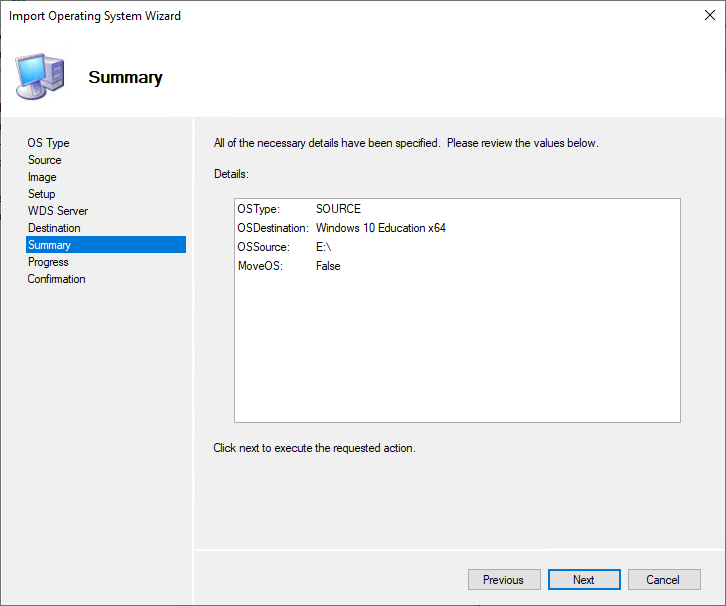
Task: Click the MoveOS False entry
Action: (x=290, y=266)
